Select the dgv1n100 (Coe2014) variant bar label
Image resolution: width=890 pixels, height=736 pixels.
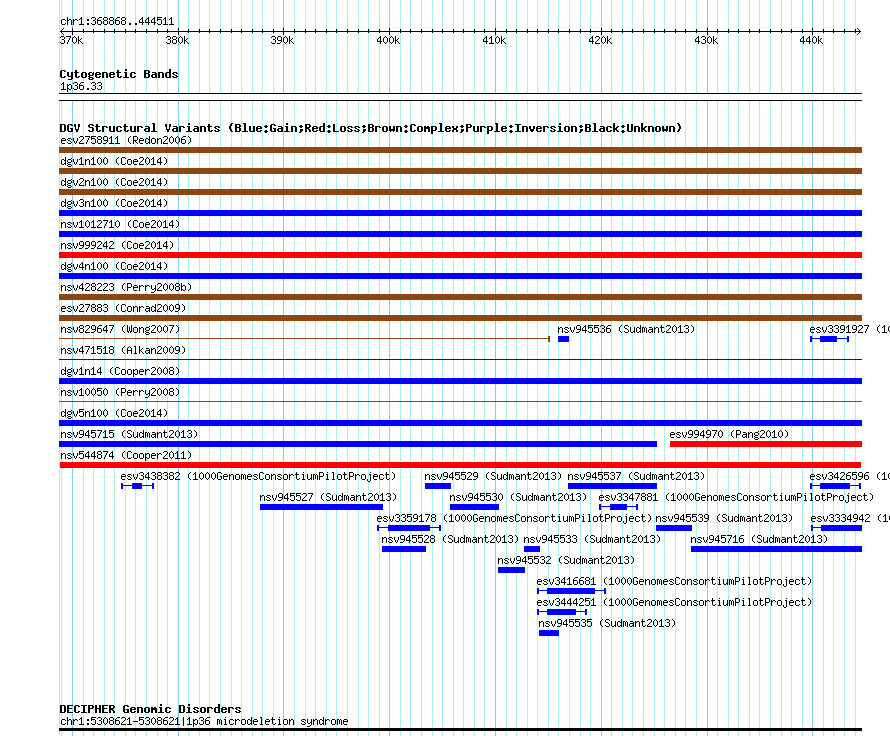[x=114, y=161]
